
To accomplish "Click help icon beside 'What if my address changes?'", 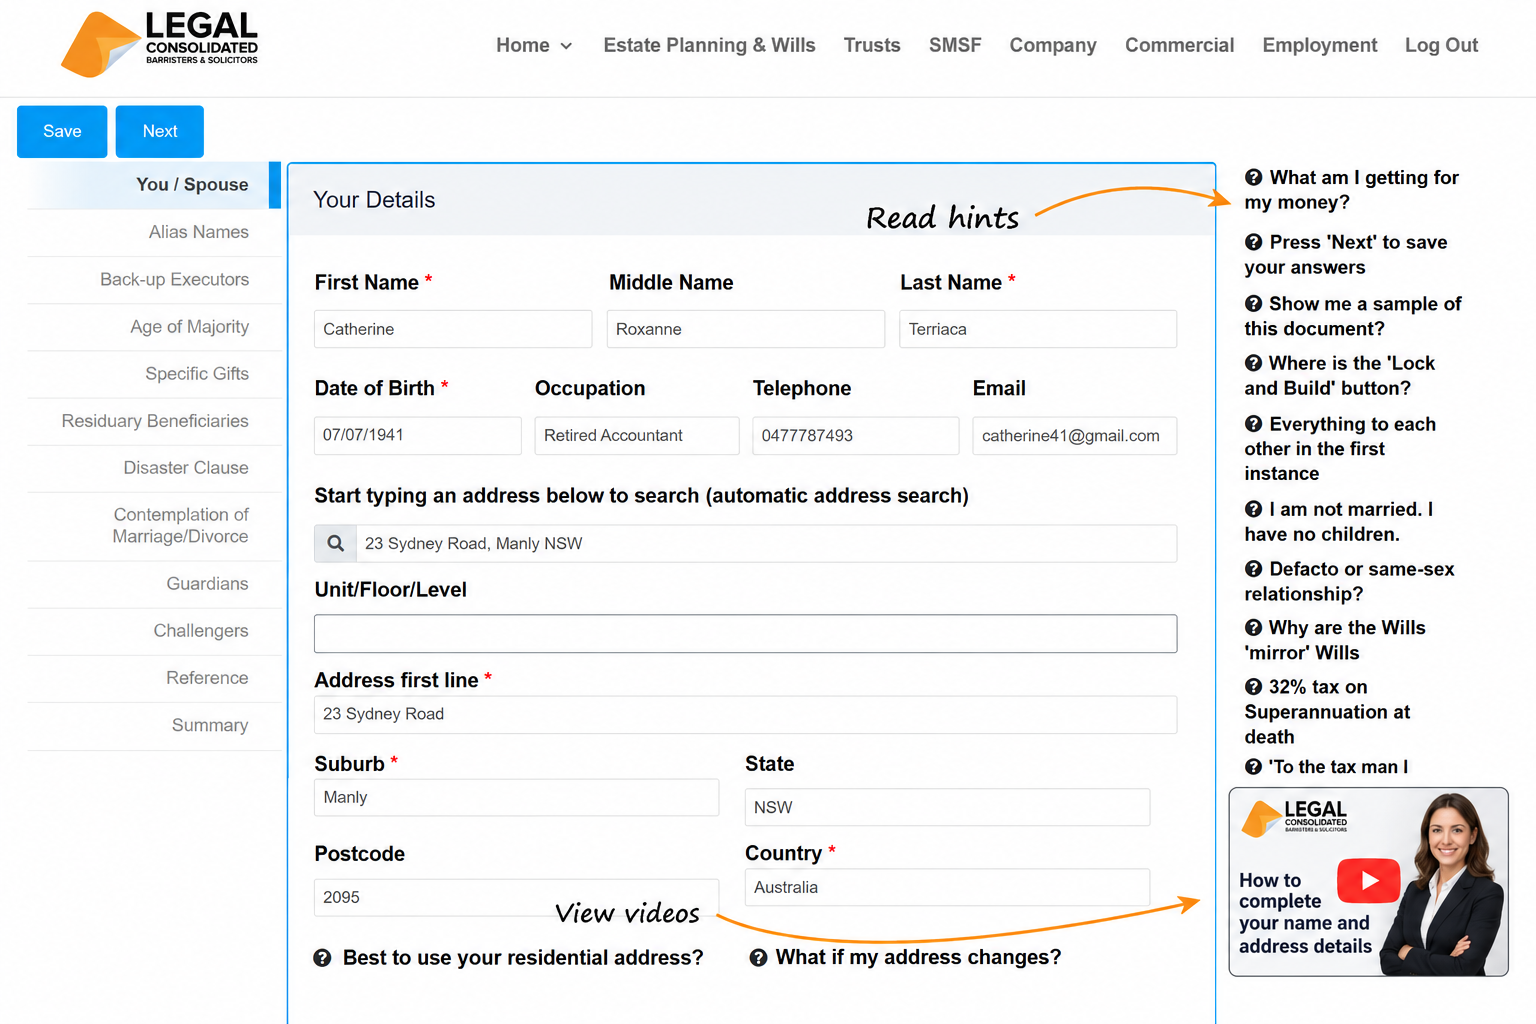I will coord(758,957).
